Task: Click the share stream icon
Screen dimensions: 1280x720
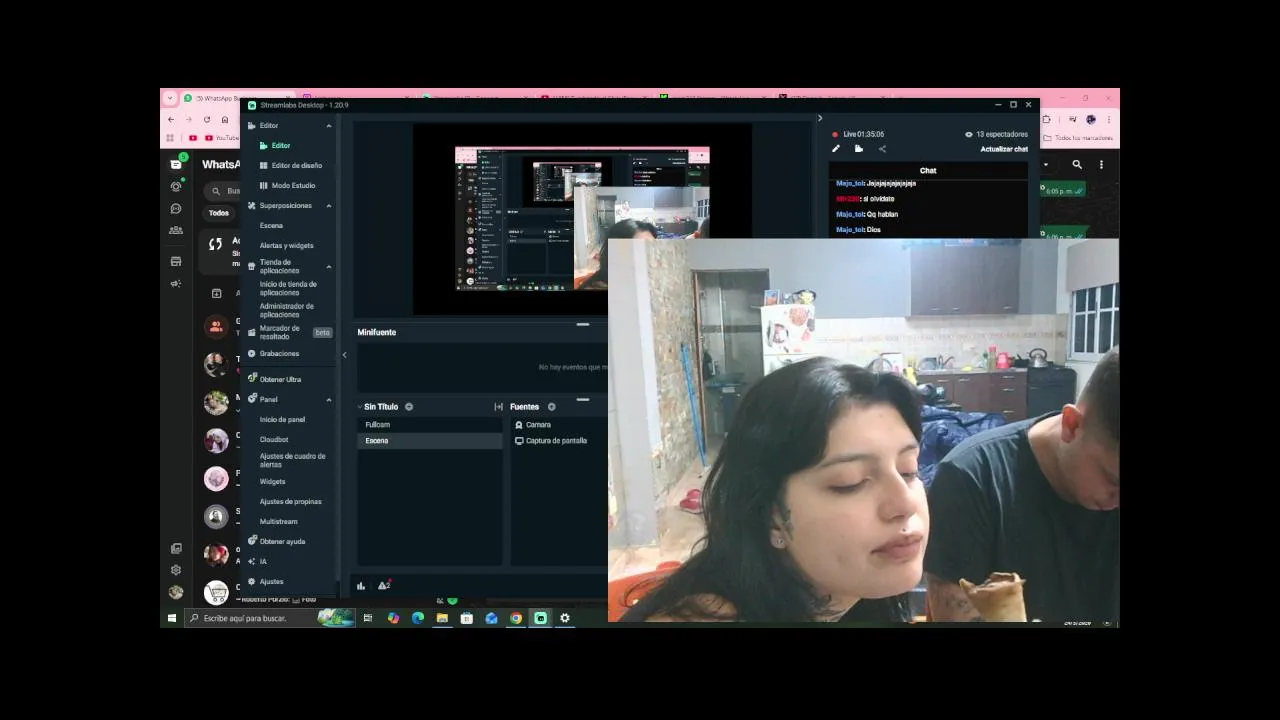Action: tap(882, 149)
